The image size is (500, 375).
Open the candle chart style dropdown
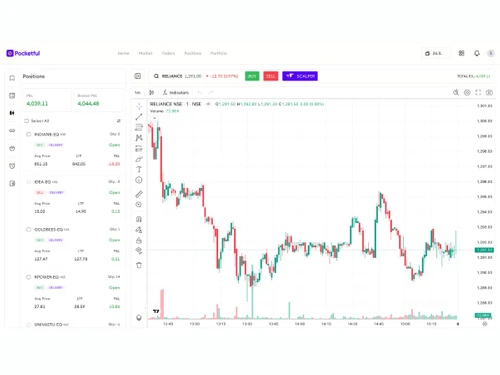(152, 93)
